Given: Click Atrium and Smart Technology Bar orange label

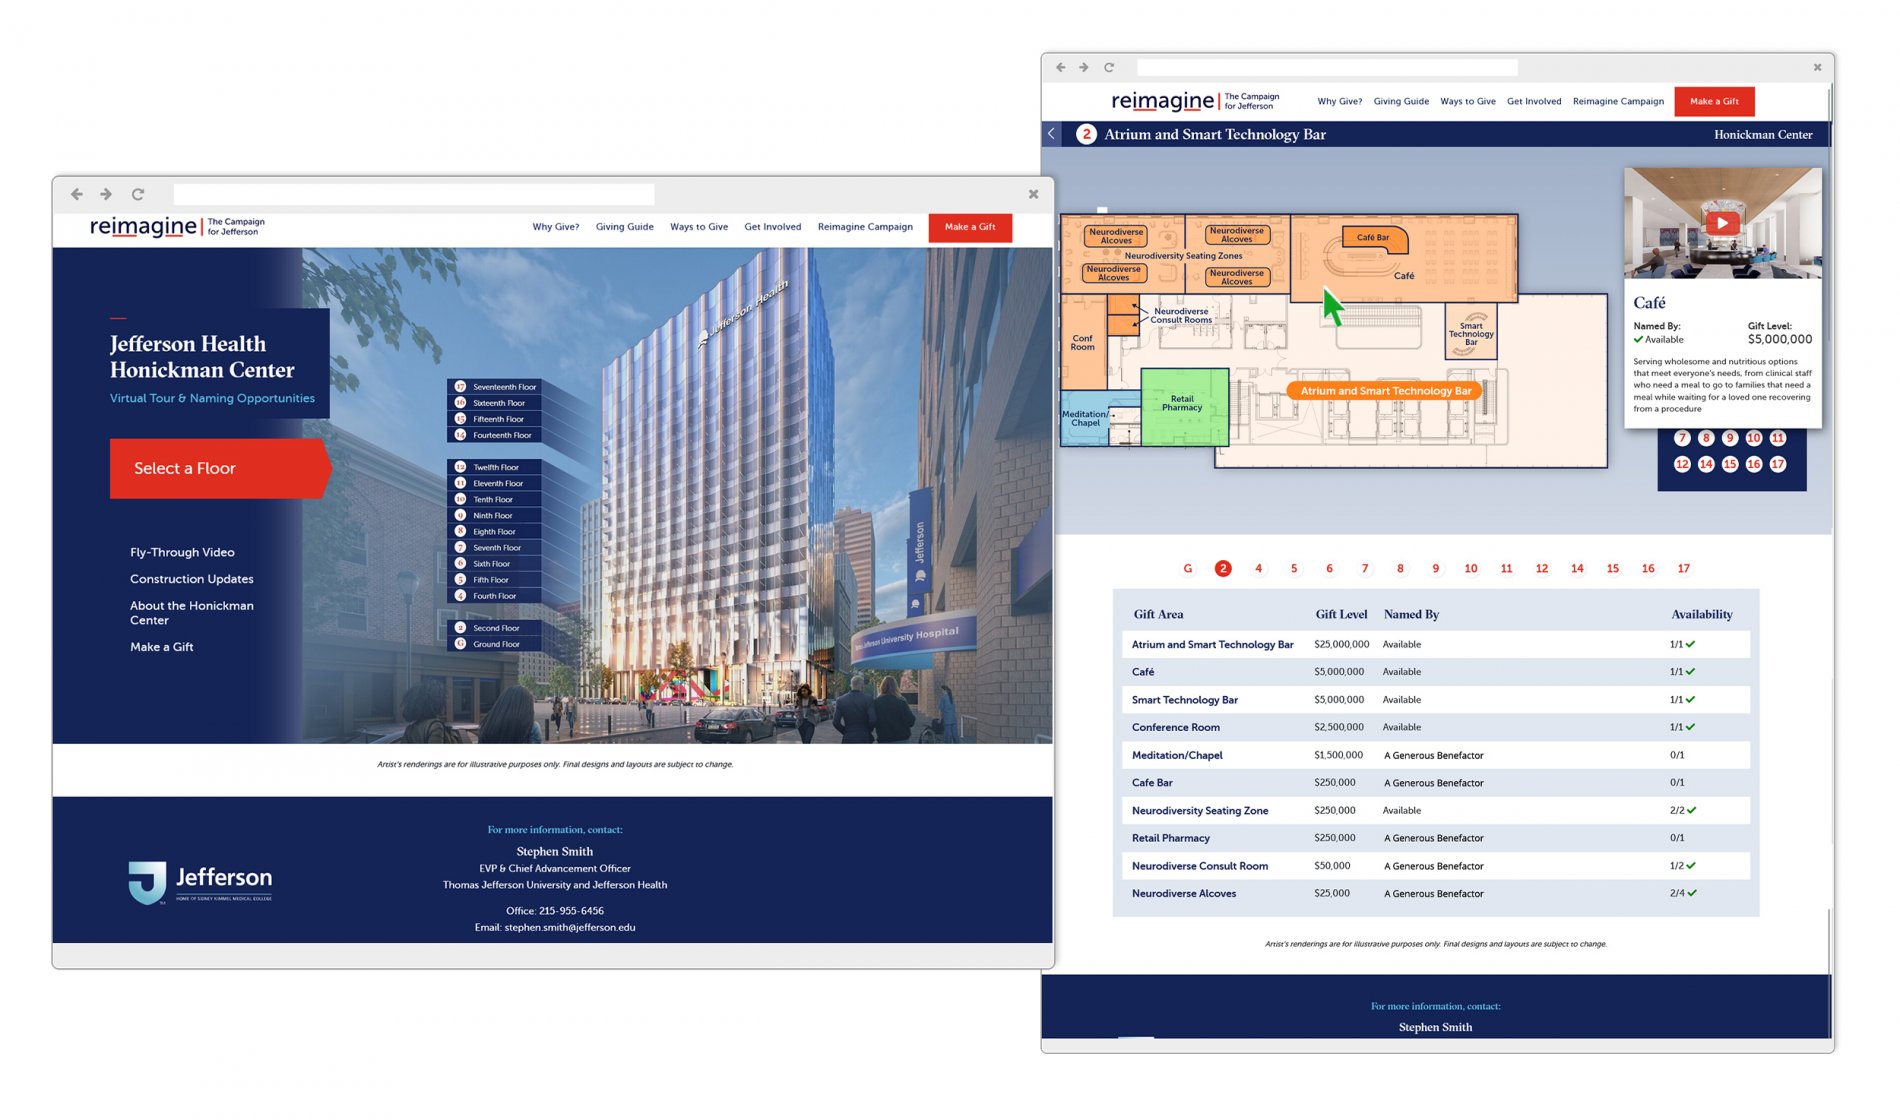Looking at the screenshot, I should (x=1385, y=391).
